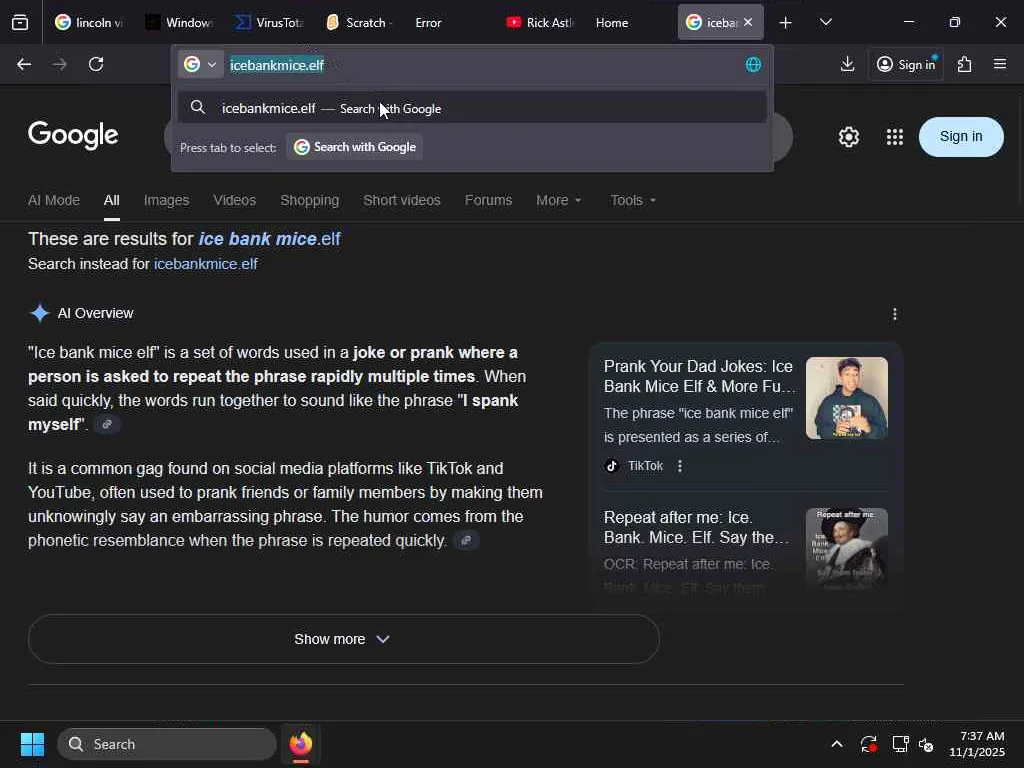Open the downloads panel
Image resolution: width=1024 pixels, height=768 pixels.
click(x=847, y=64)
